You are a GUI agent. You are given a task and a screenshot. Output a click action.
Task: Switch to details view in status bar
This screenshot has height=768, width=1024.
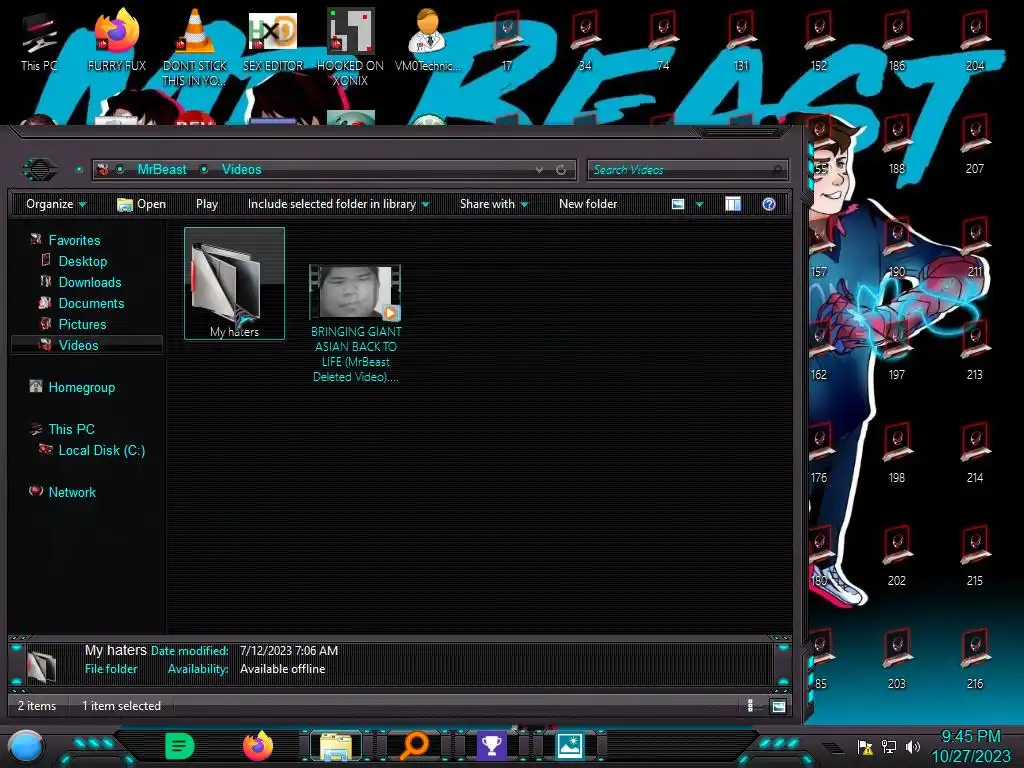pos(750,705)
